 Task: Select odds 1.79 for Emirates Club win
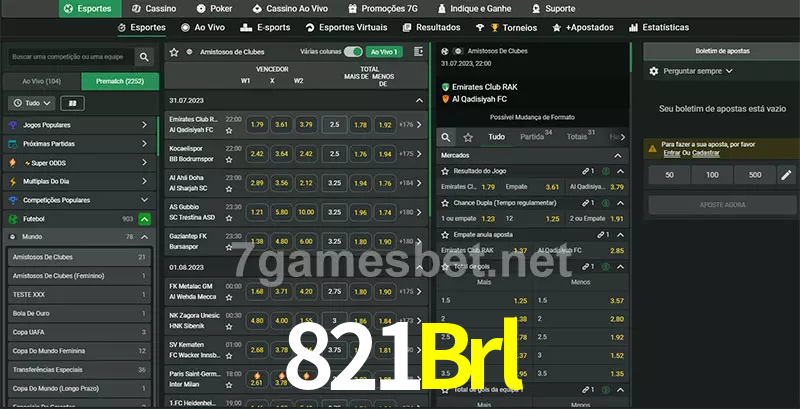pos(257,125)
